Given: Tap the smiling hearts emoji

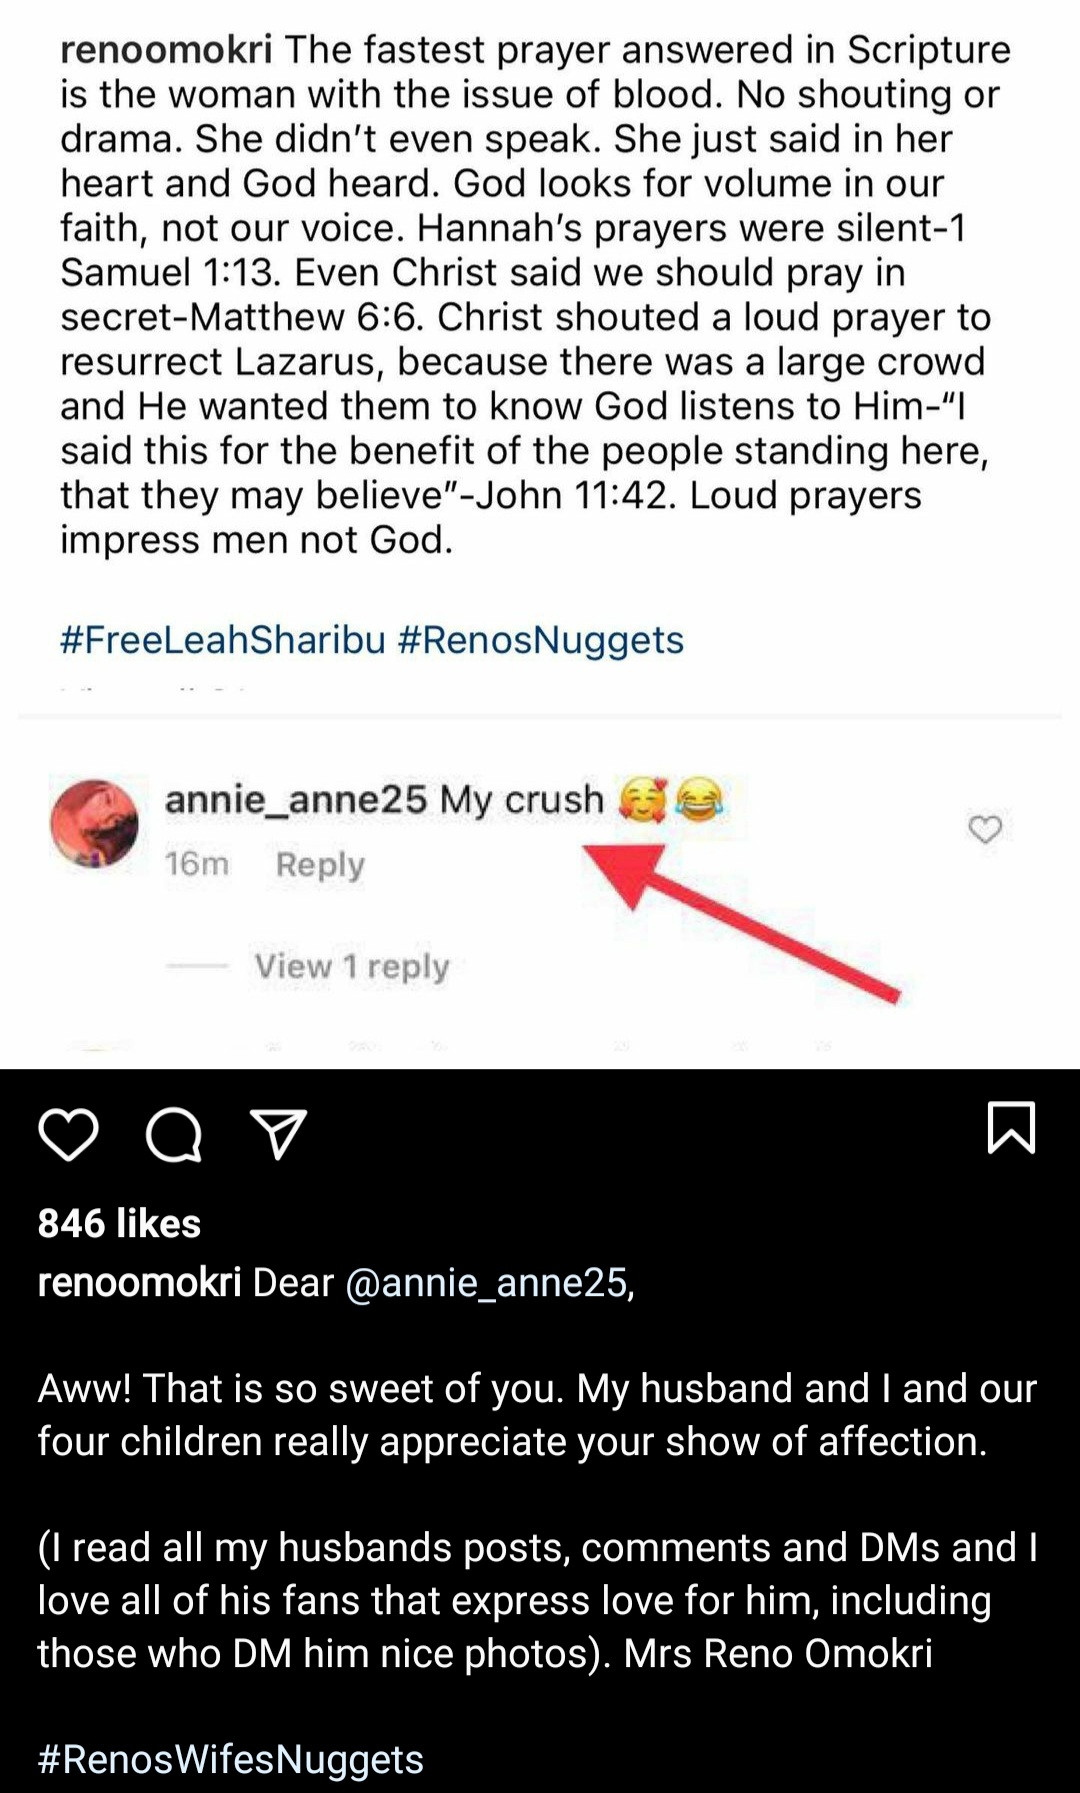Looking at the screenshot, I should [642, 800].
